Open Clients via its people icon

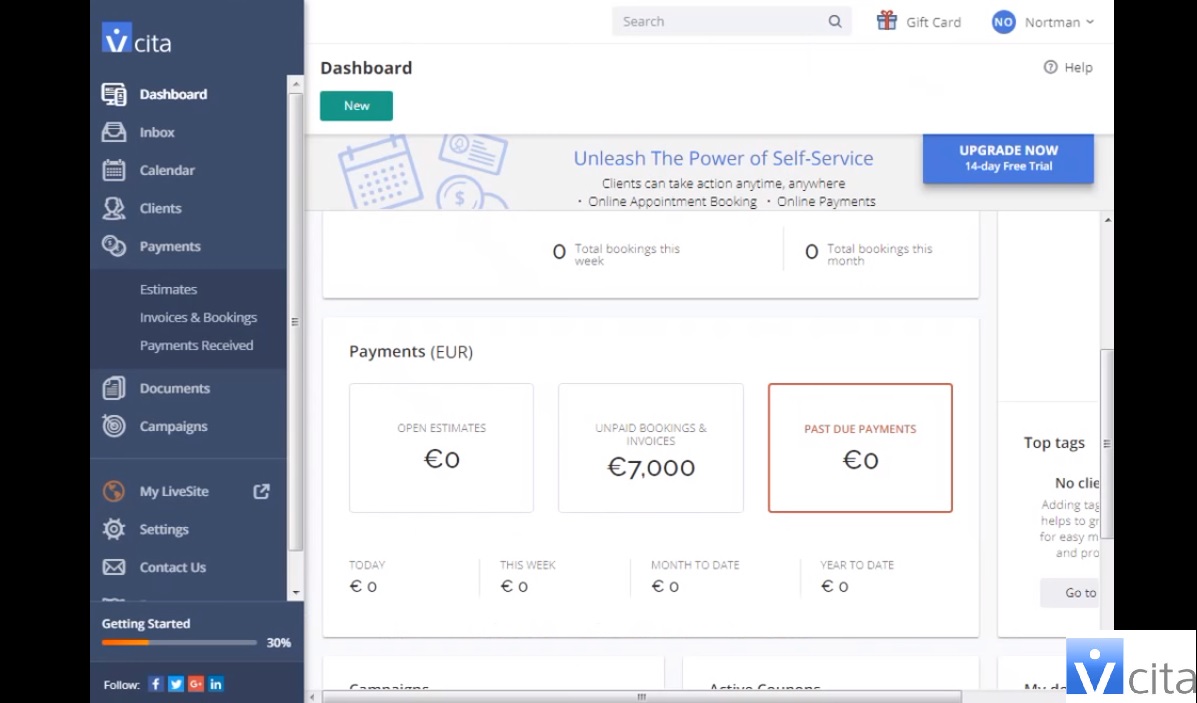(114, 208)
